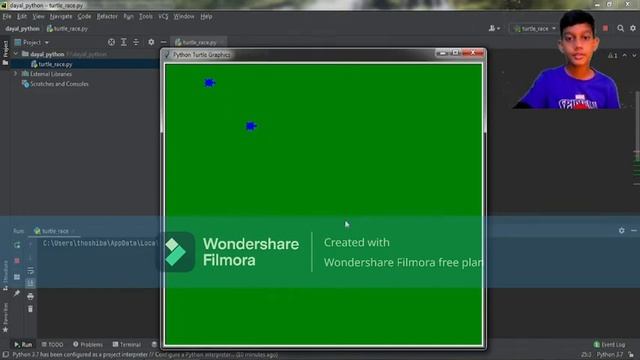This screenshot has height=360, width=640.
Task: Toggle Soft-Wrap in Run console
Action: [30, 270]
